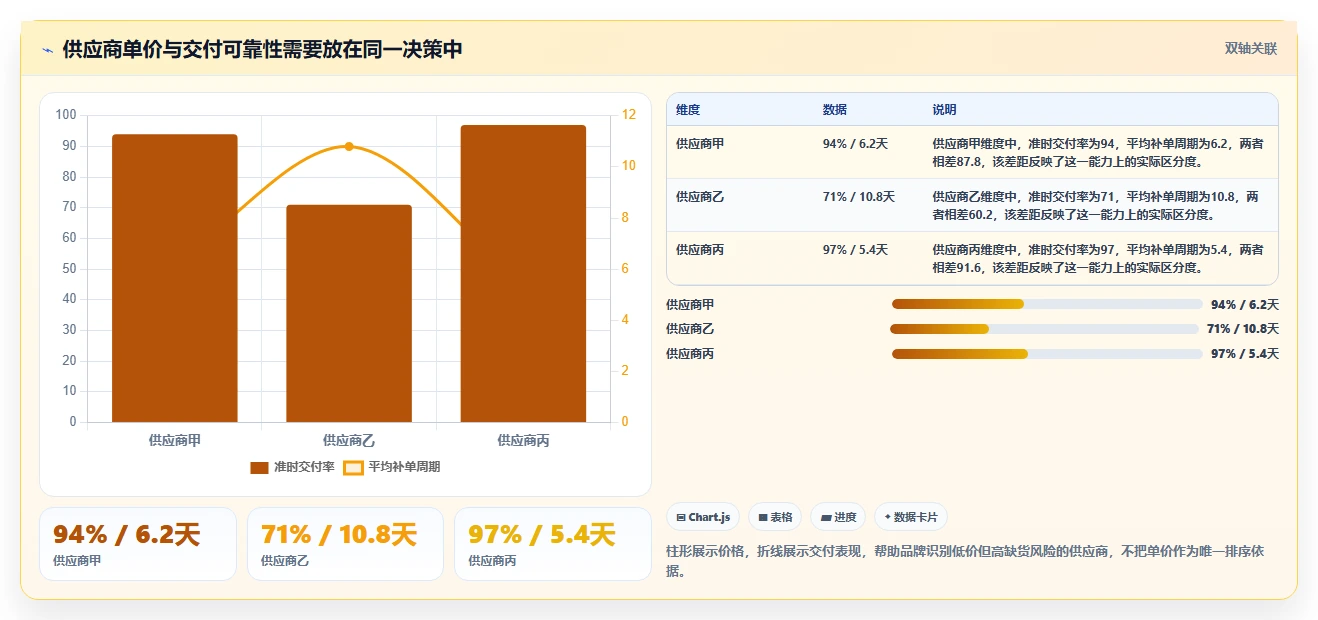Screen dimensions: 1318x620
Task: Click the 维度 column header
Action: click(x=688, y=110)
